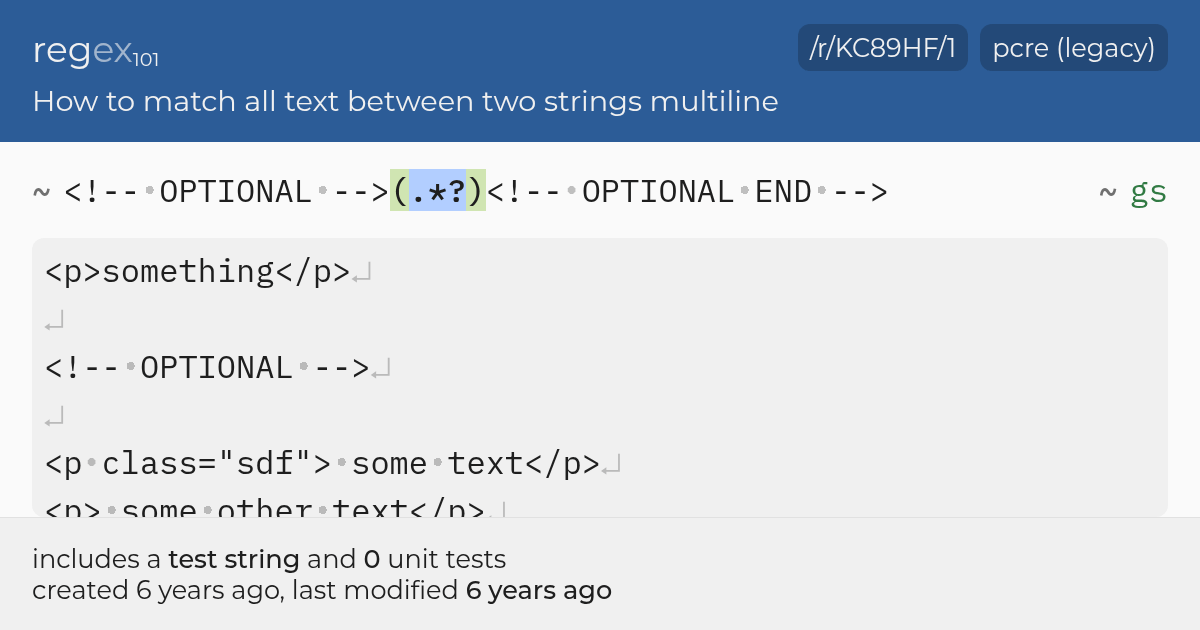Click the '<!-- OPTIONAL -->' prefix in the regex
The width and height of the screenshot is (1200, 630).
(227, 191)
